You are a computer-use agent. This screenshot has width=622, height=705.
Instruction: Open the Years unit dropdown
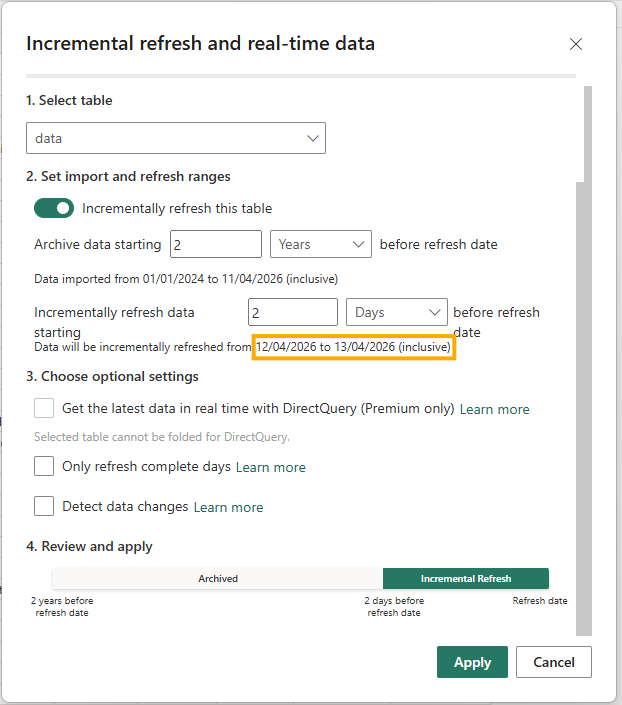[x=321, y=244]
